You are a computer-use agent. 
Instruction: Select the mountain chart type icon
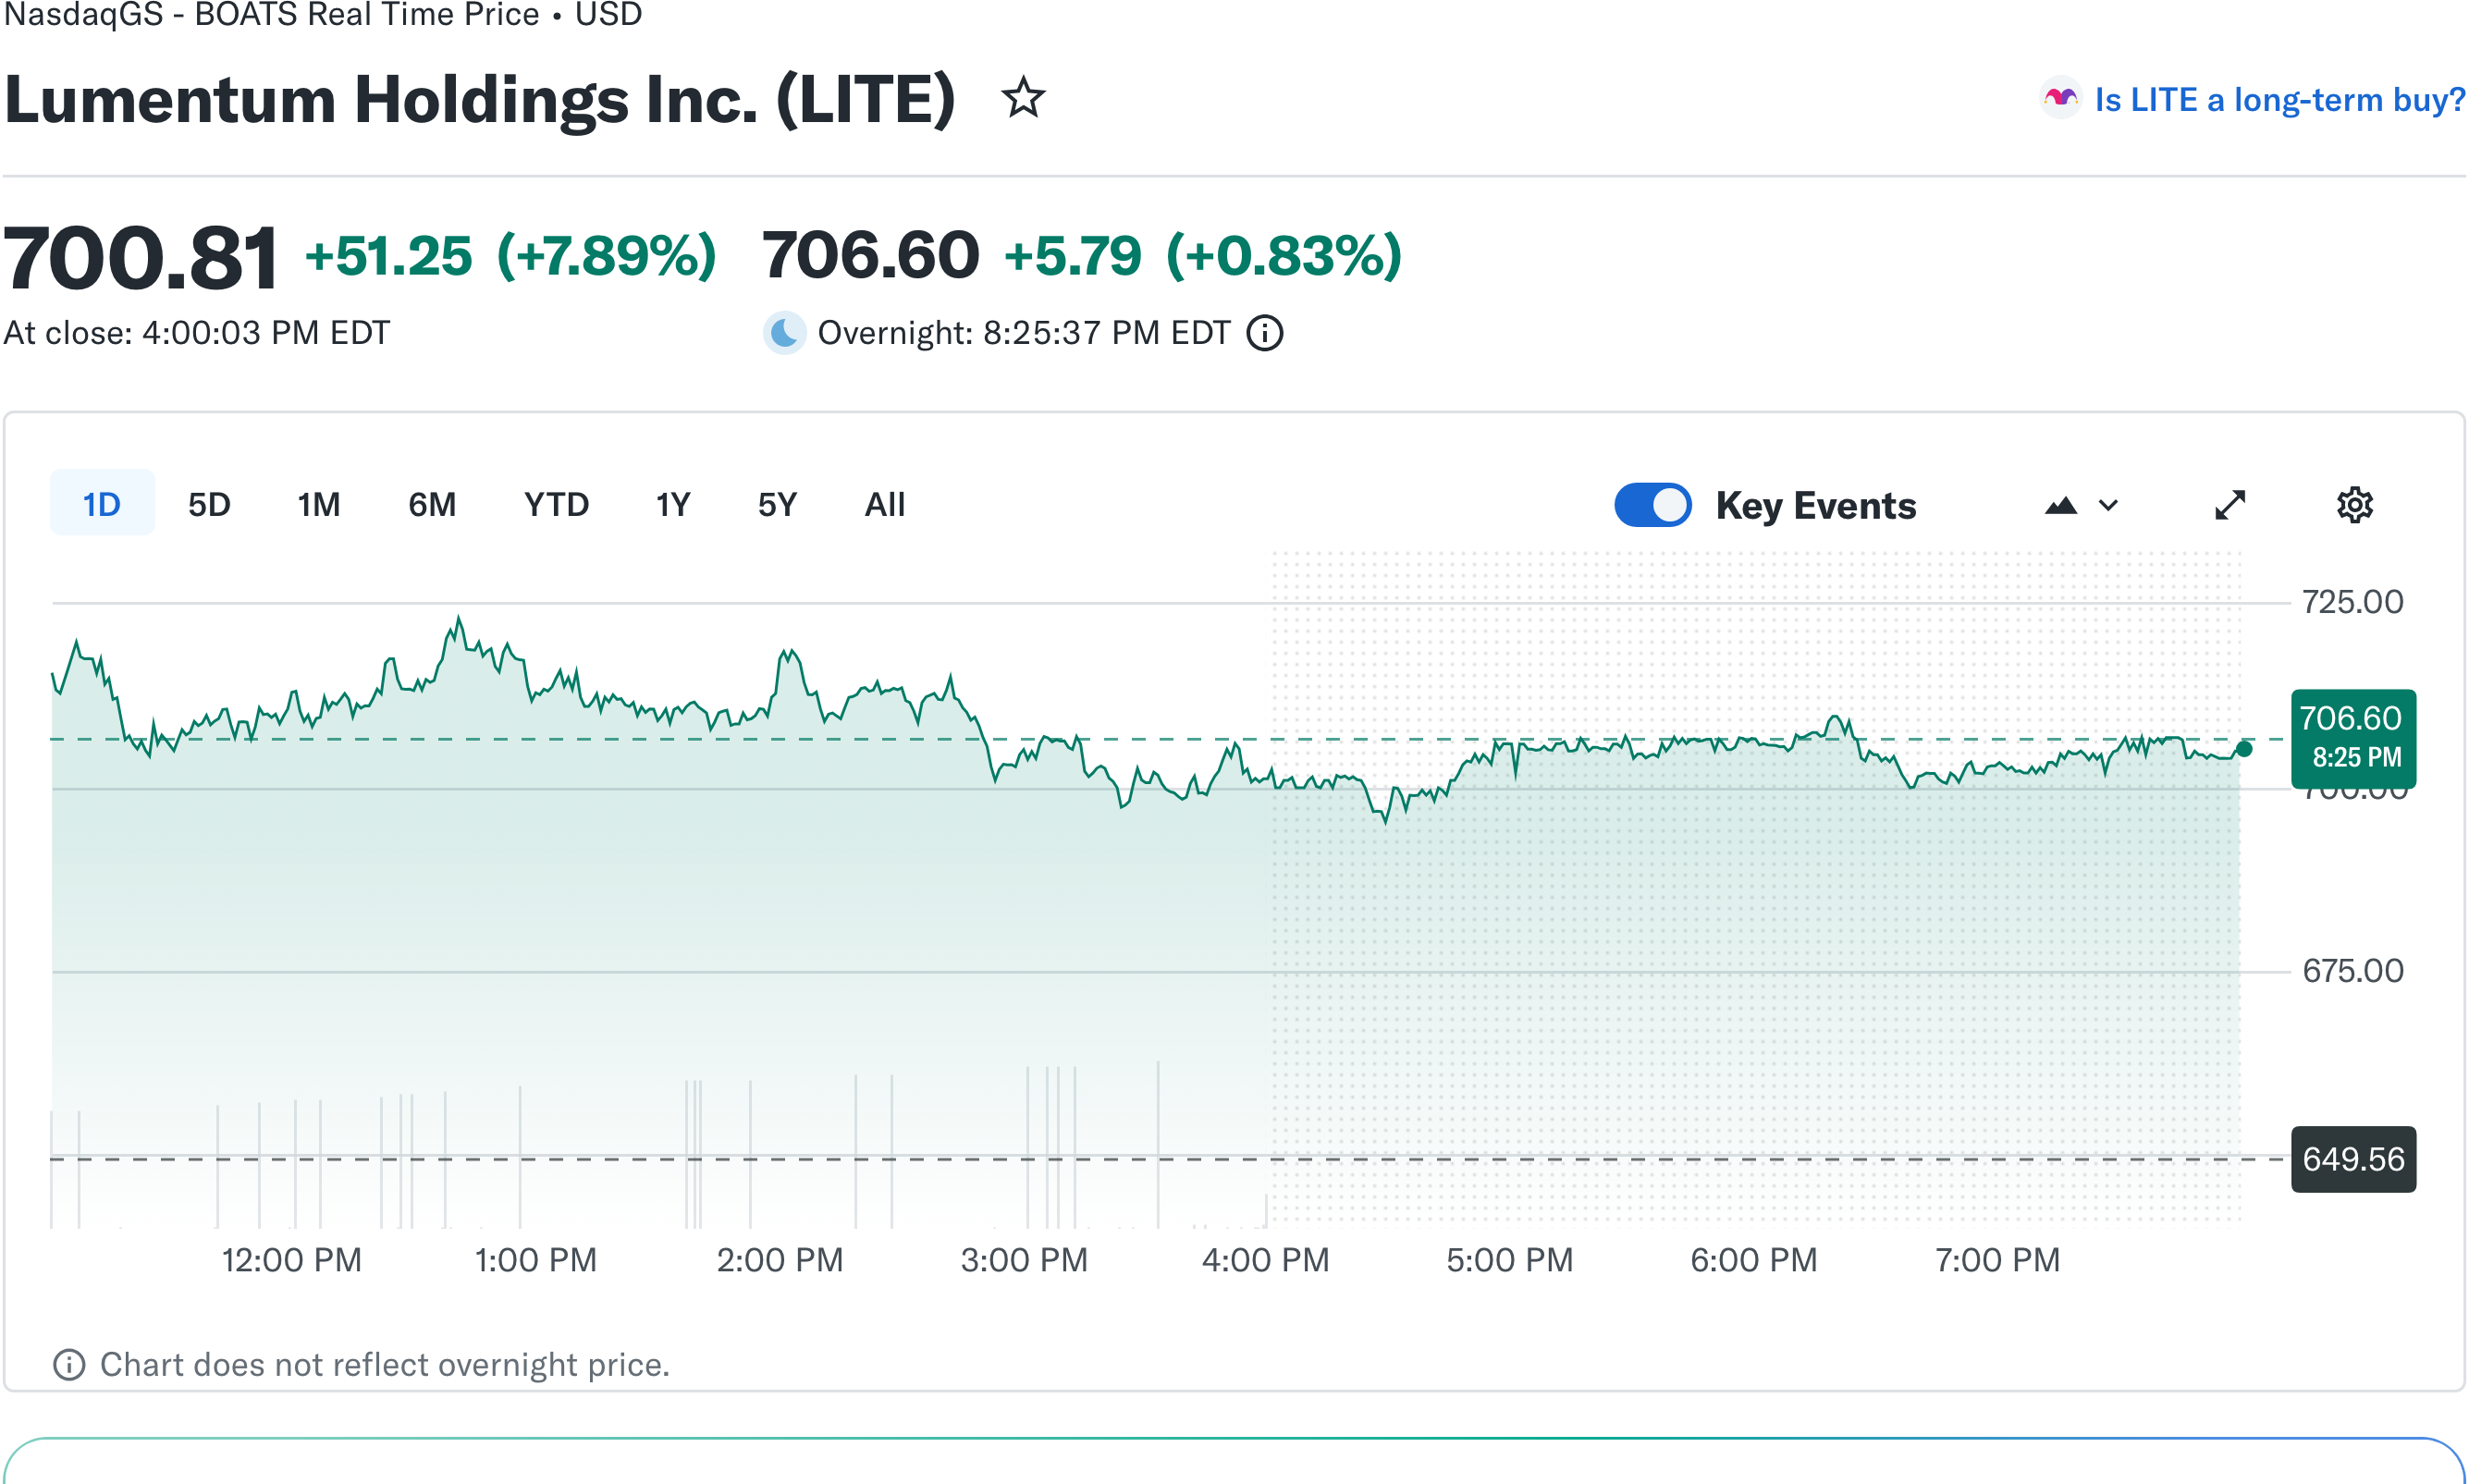[x=2062, y=505]
